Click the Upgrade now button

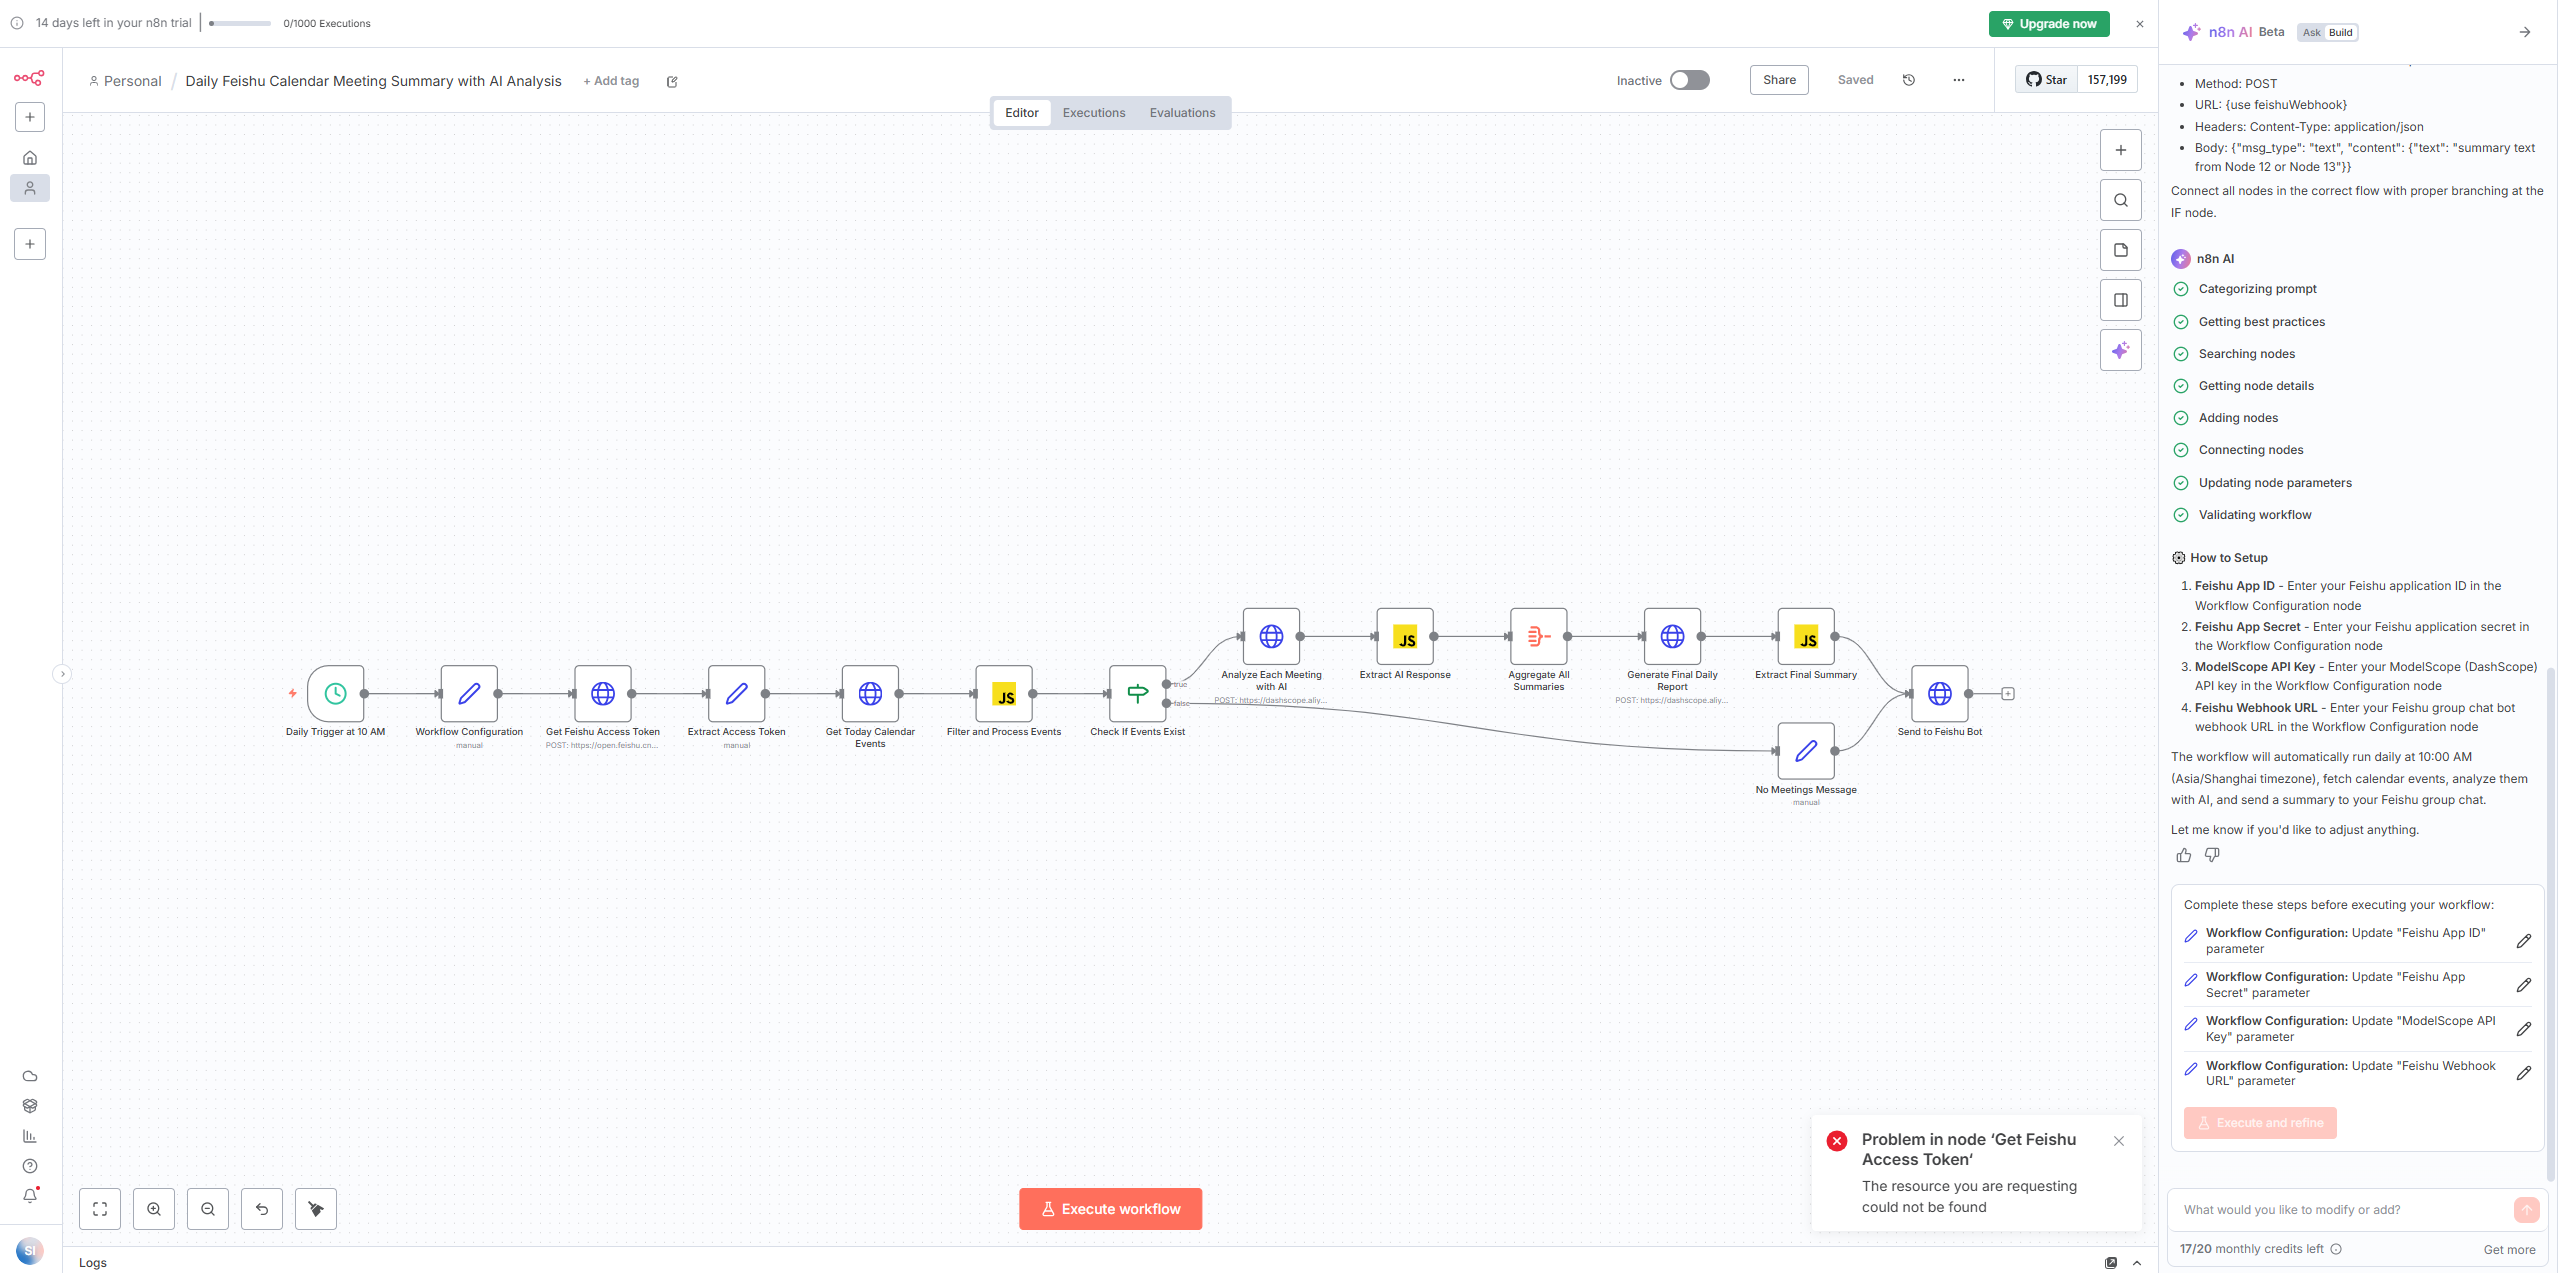2048,24
